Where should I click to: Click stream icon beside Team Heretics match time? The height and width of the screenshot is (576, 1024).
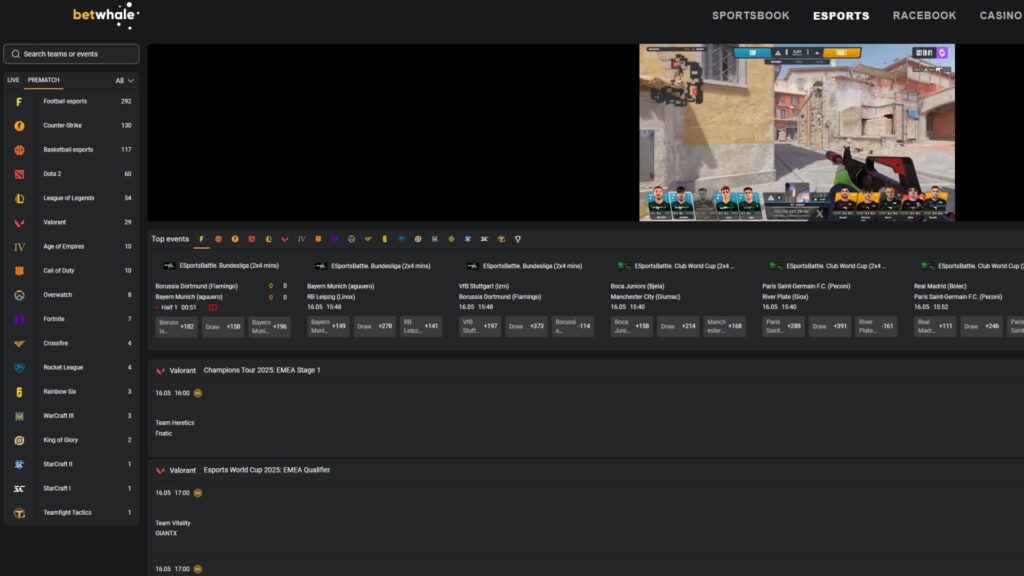pyautogui.click(x=198, y=393)
